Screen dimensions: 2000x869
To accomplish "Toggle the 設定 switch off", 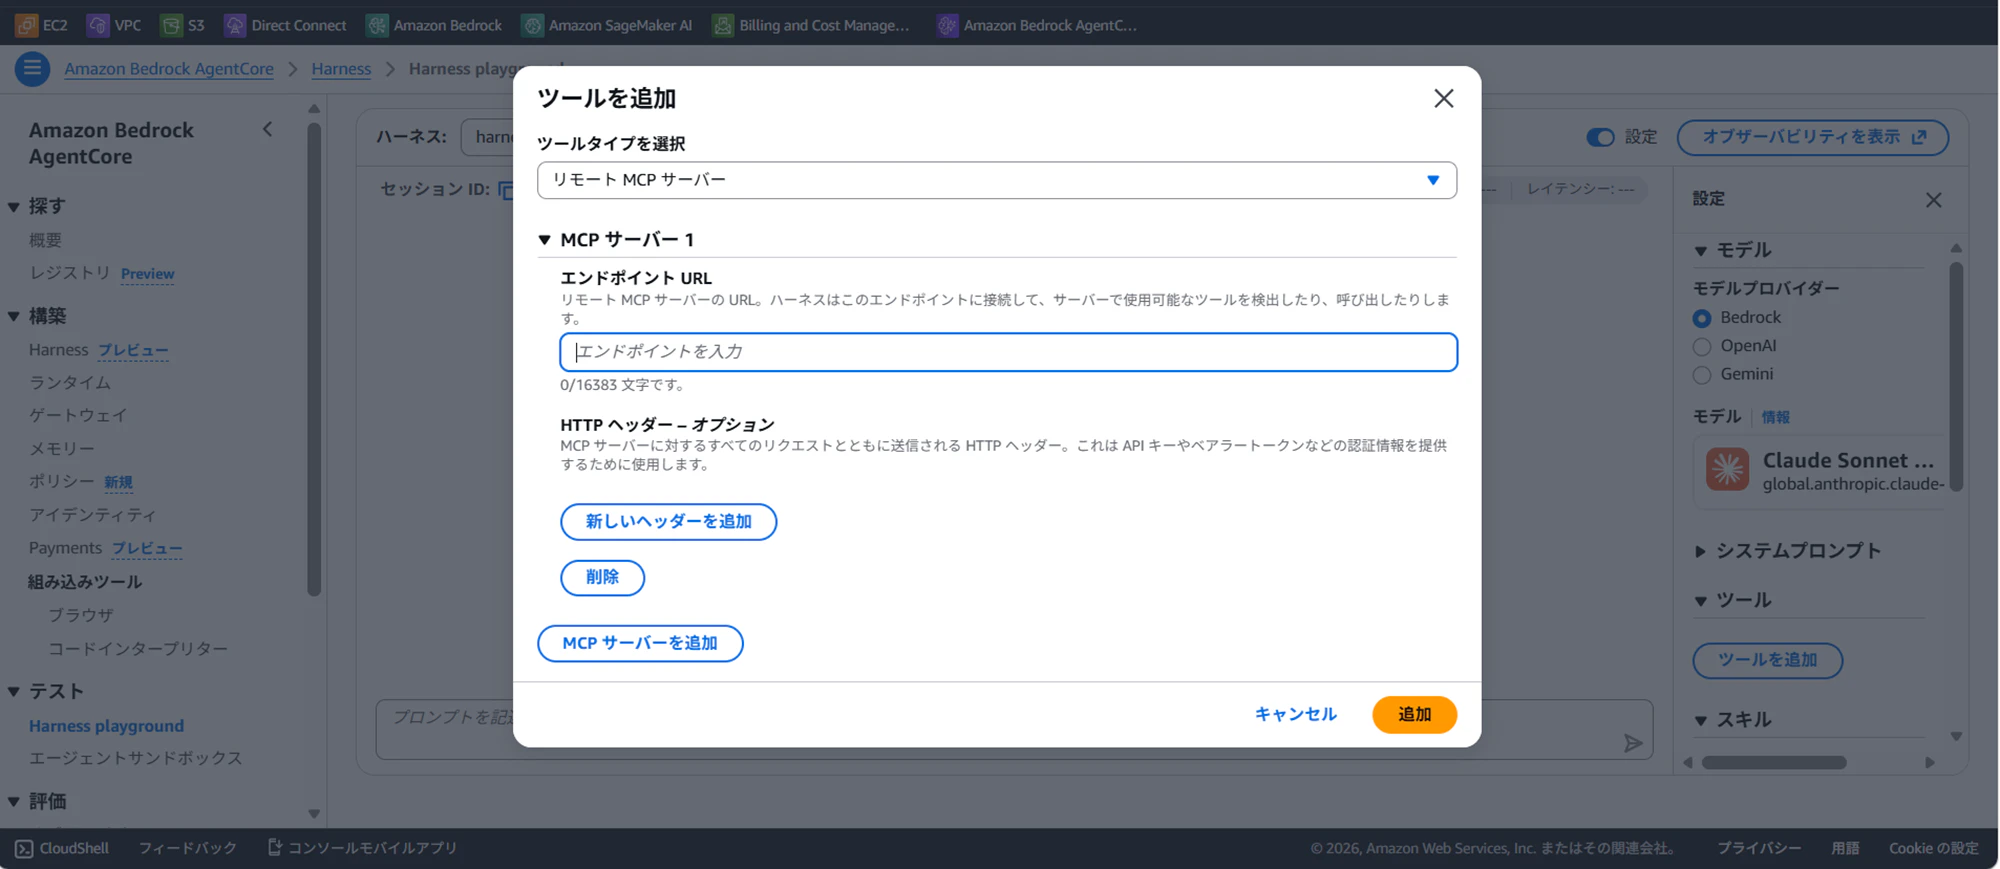I will 1600,137.
